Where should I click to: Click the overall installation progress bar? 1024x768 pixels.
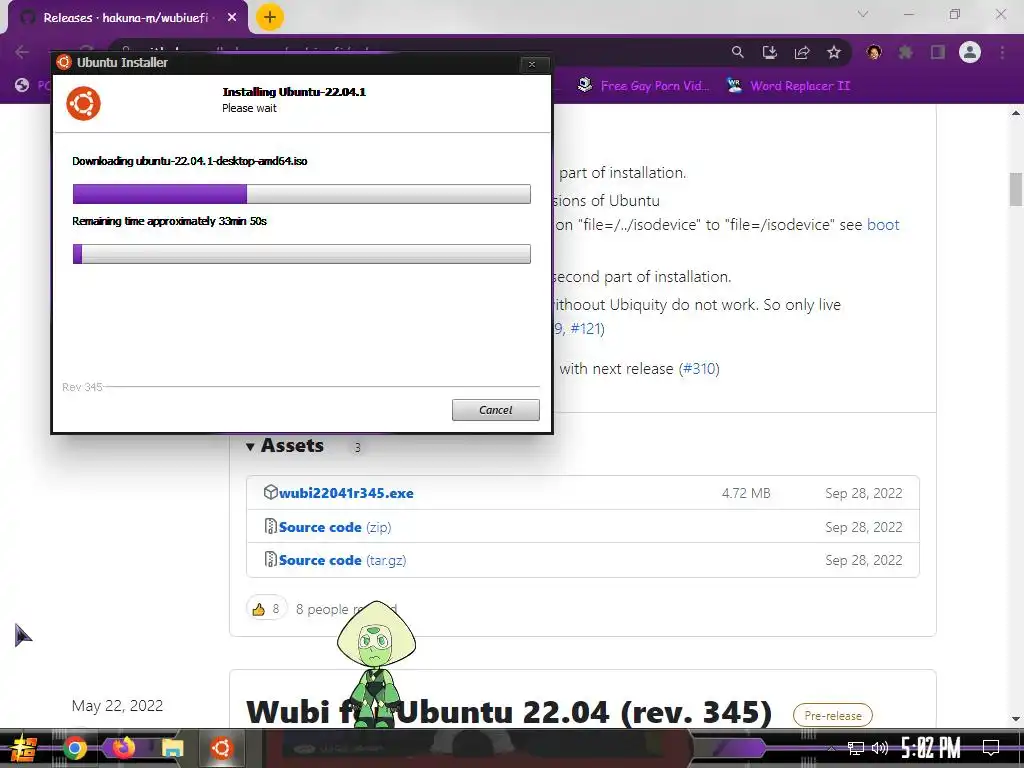point(302,254)
